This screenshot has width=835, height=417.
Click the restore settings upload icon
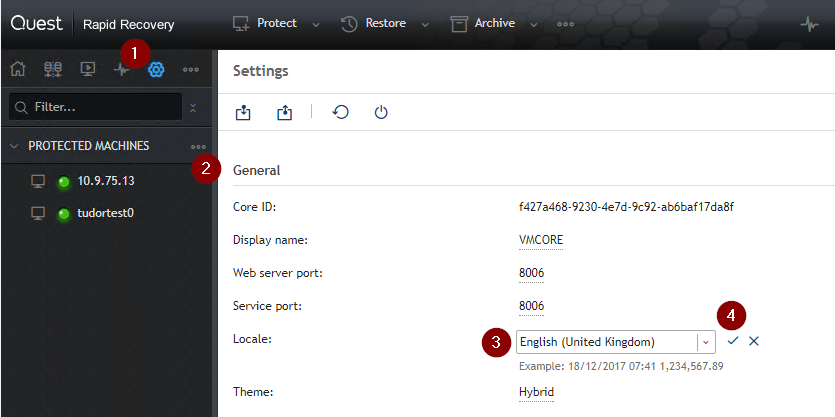[x=285, y=112]
